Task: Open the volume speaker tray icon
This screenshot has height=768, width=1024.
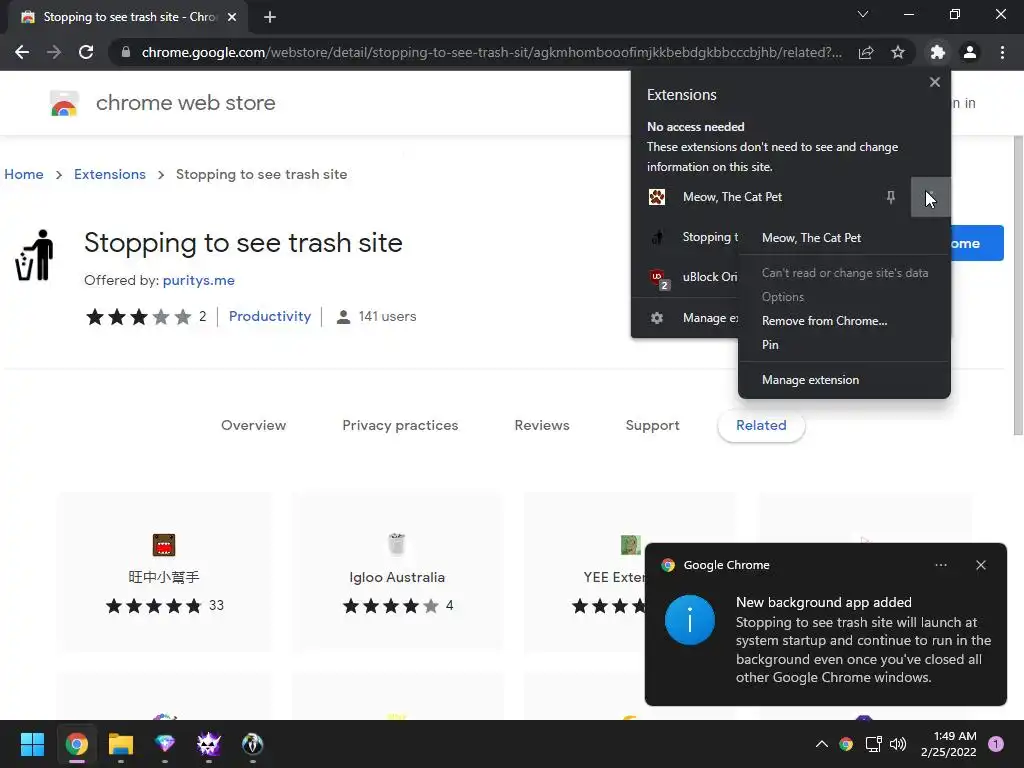Action: 898,744
